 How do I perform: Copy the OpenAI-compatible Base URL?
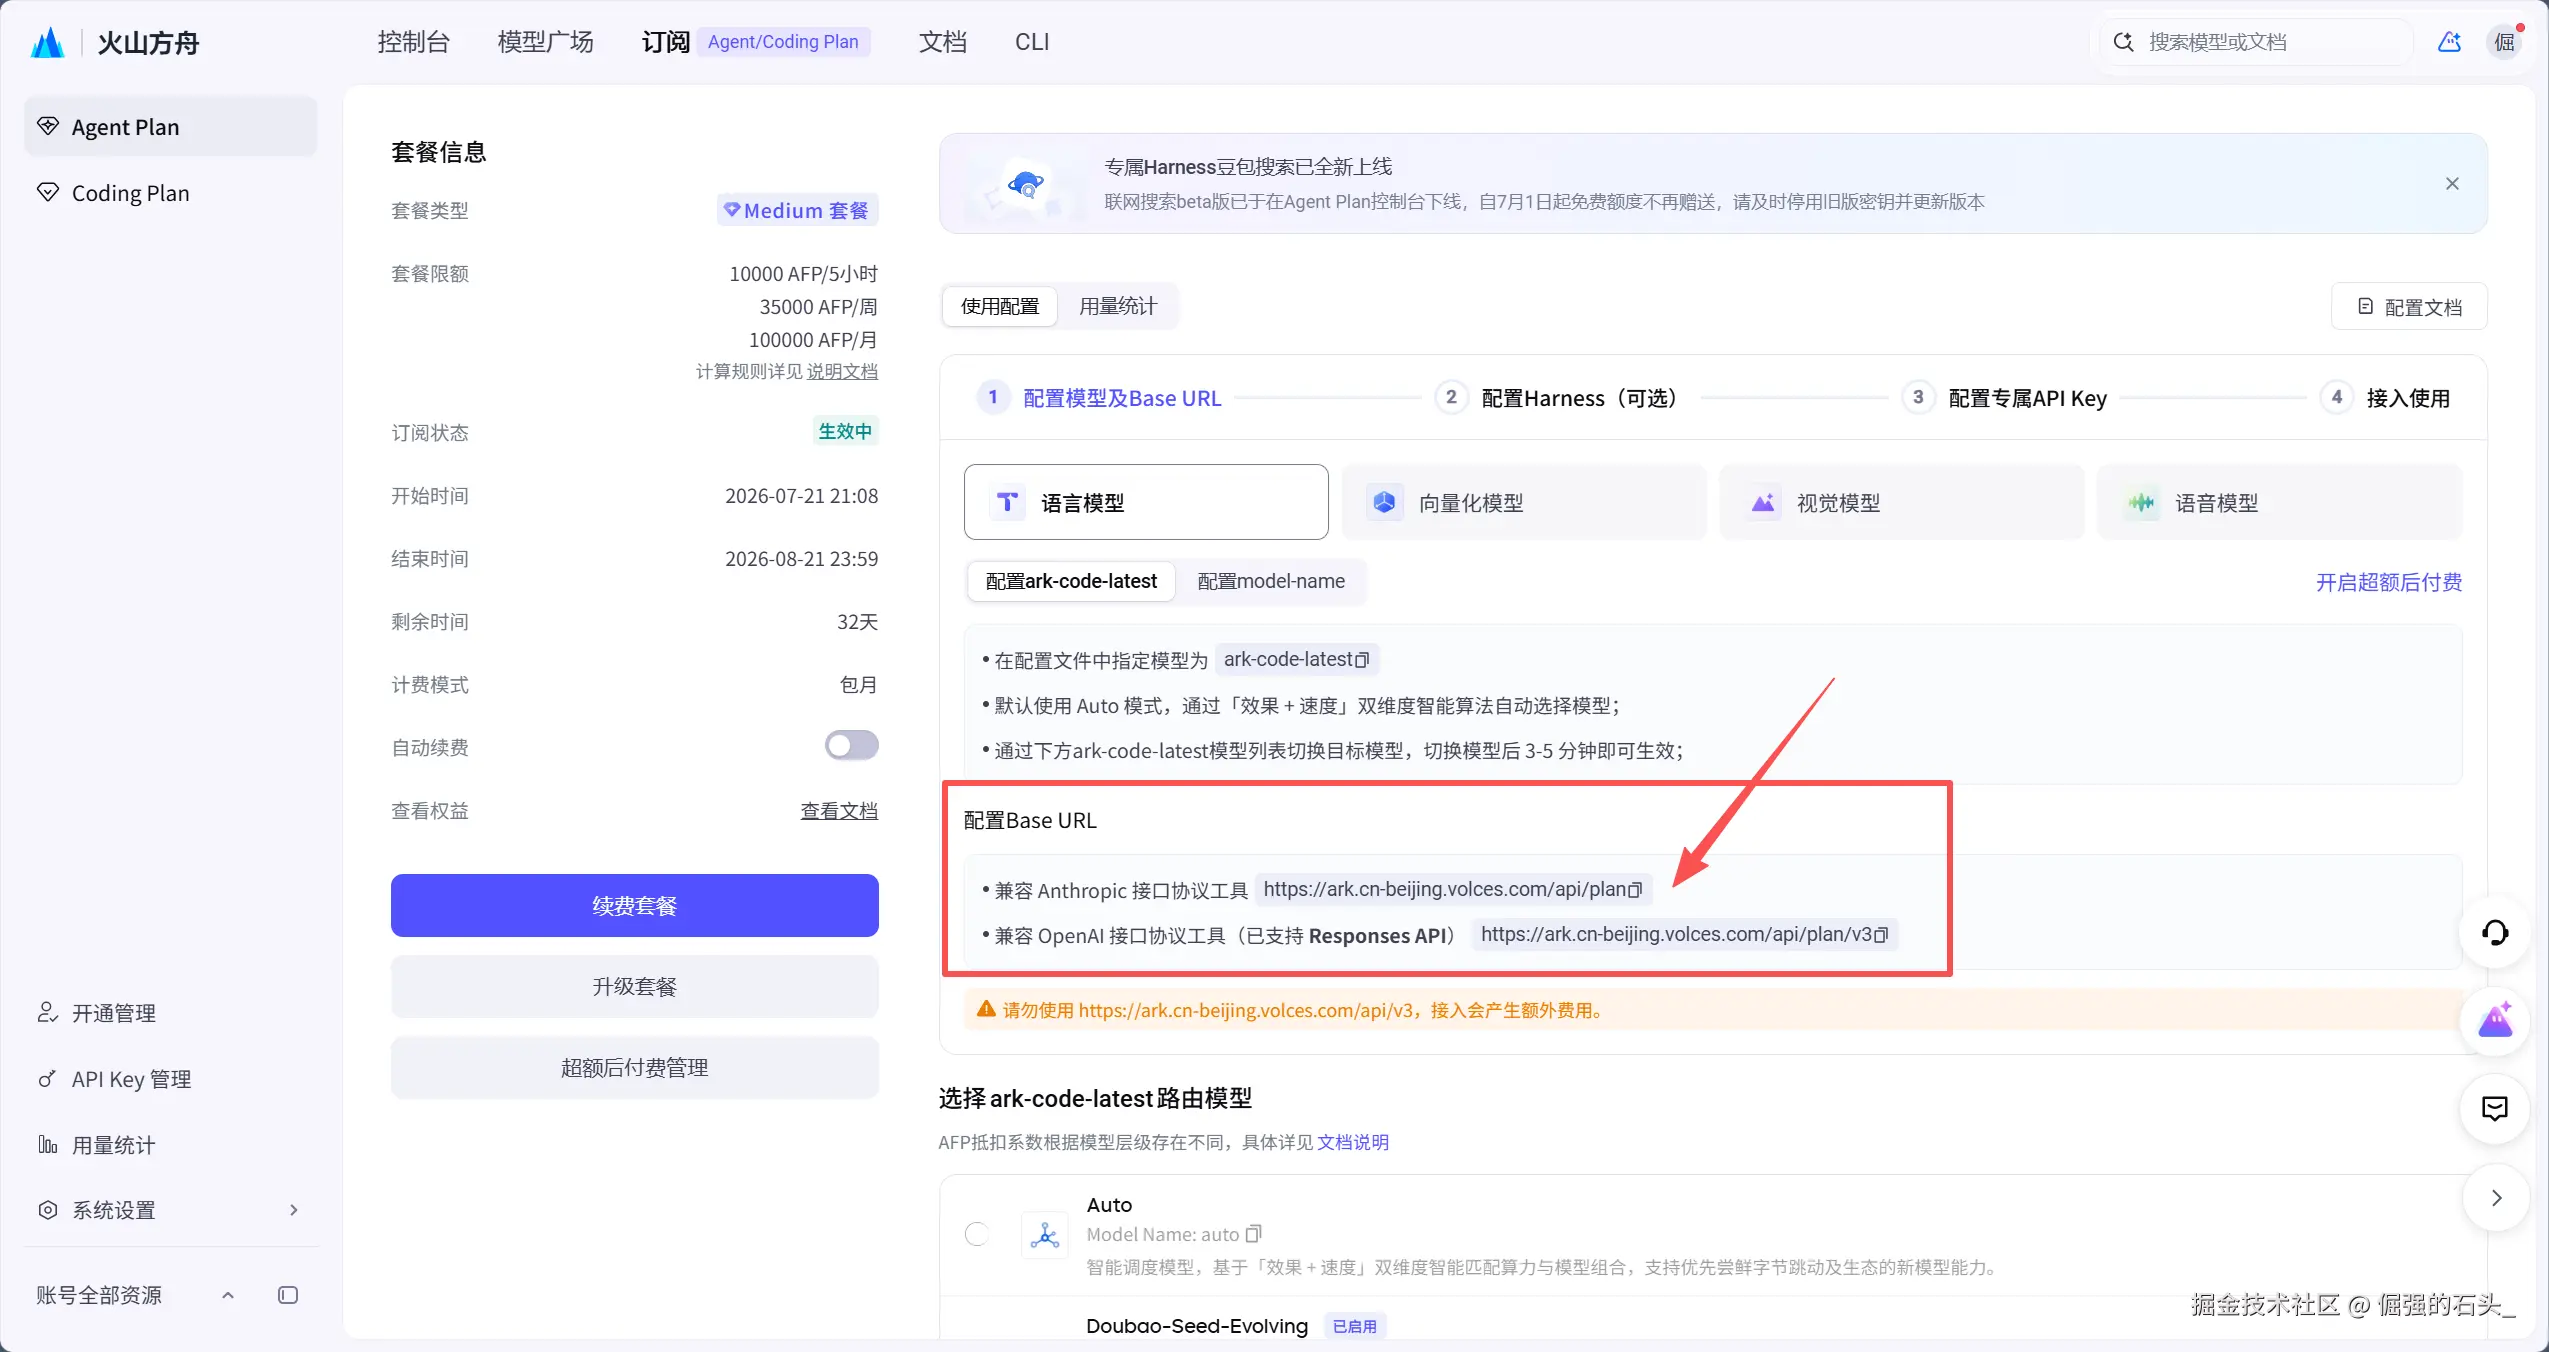point(1881,935)
